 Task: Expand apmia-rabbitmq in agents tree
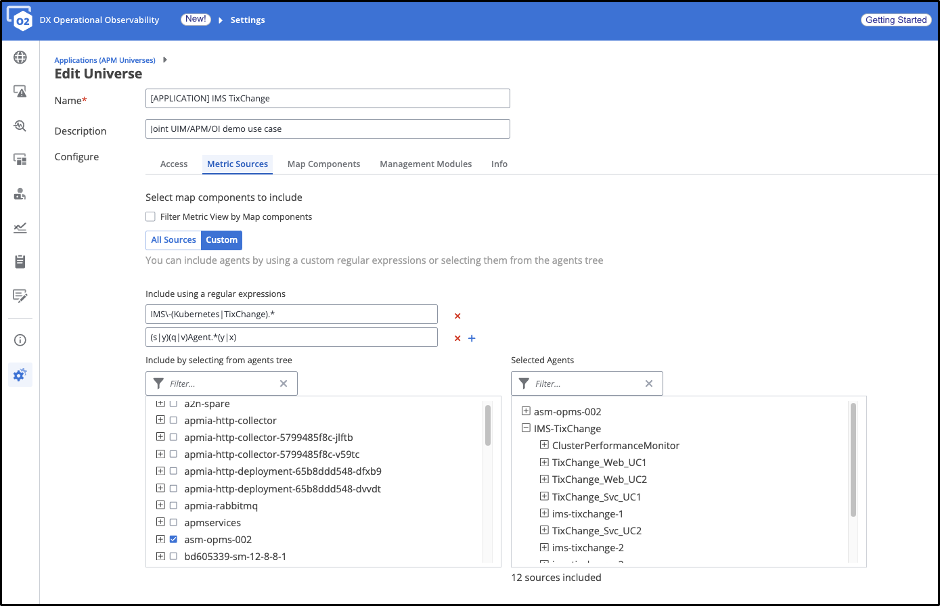point(160,505)
